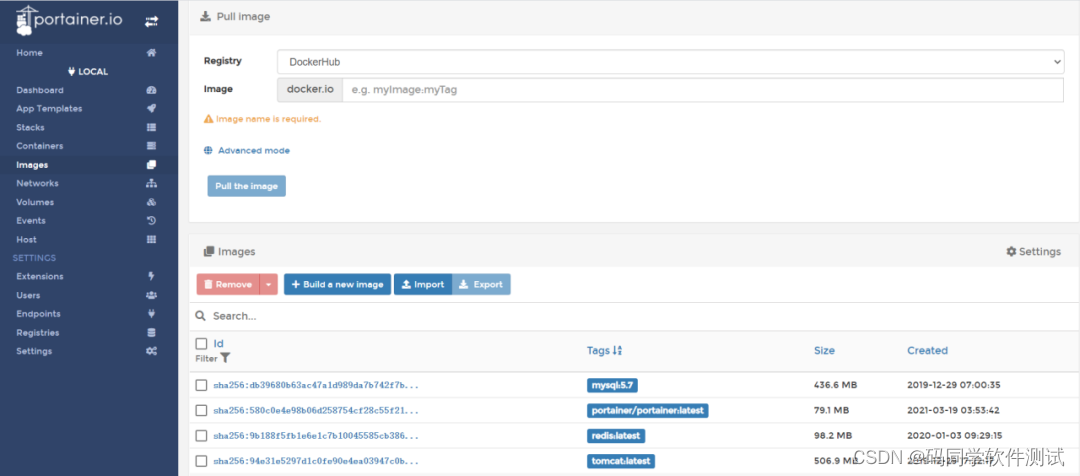Click the Advanced mode globe icon
The image size is (1080, 476).
tap(208, 150)
